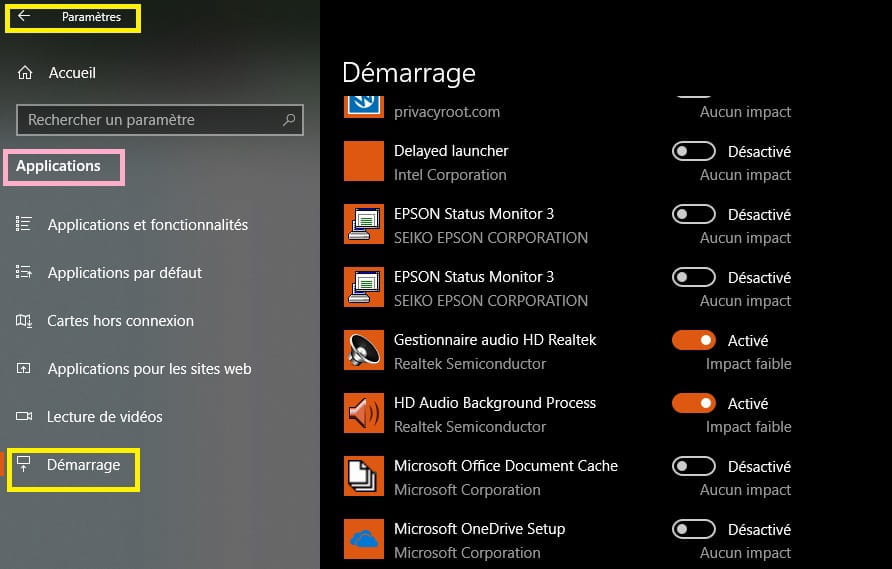The image size is (892, 569).
Task: Click the Gestionnaire audio HD Realtek speaker icon
Action: tap(364, 350)
